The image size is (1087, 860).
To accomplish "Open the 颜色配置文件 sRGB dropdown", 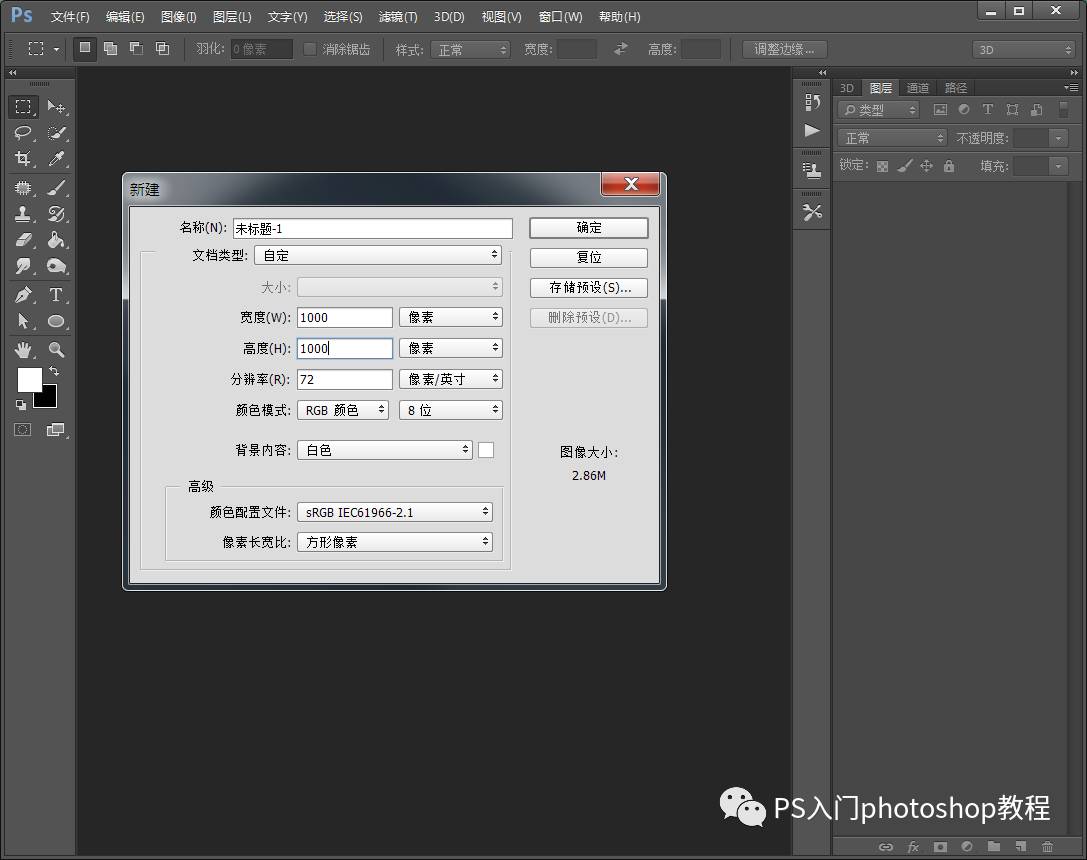I will click(x=394, y=512).
